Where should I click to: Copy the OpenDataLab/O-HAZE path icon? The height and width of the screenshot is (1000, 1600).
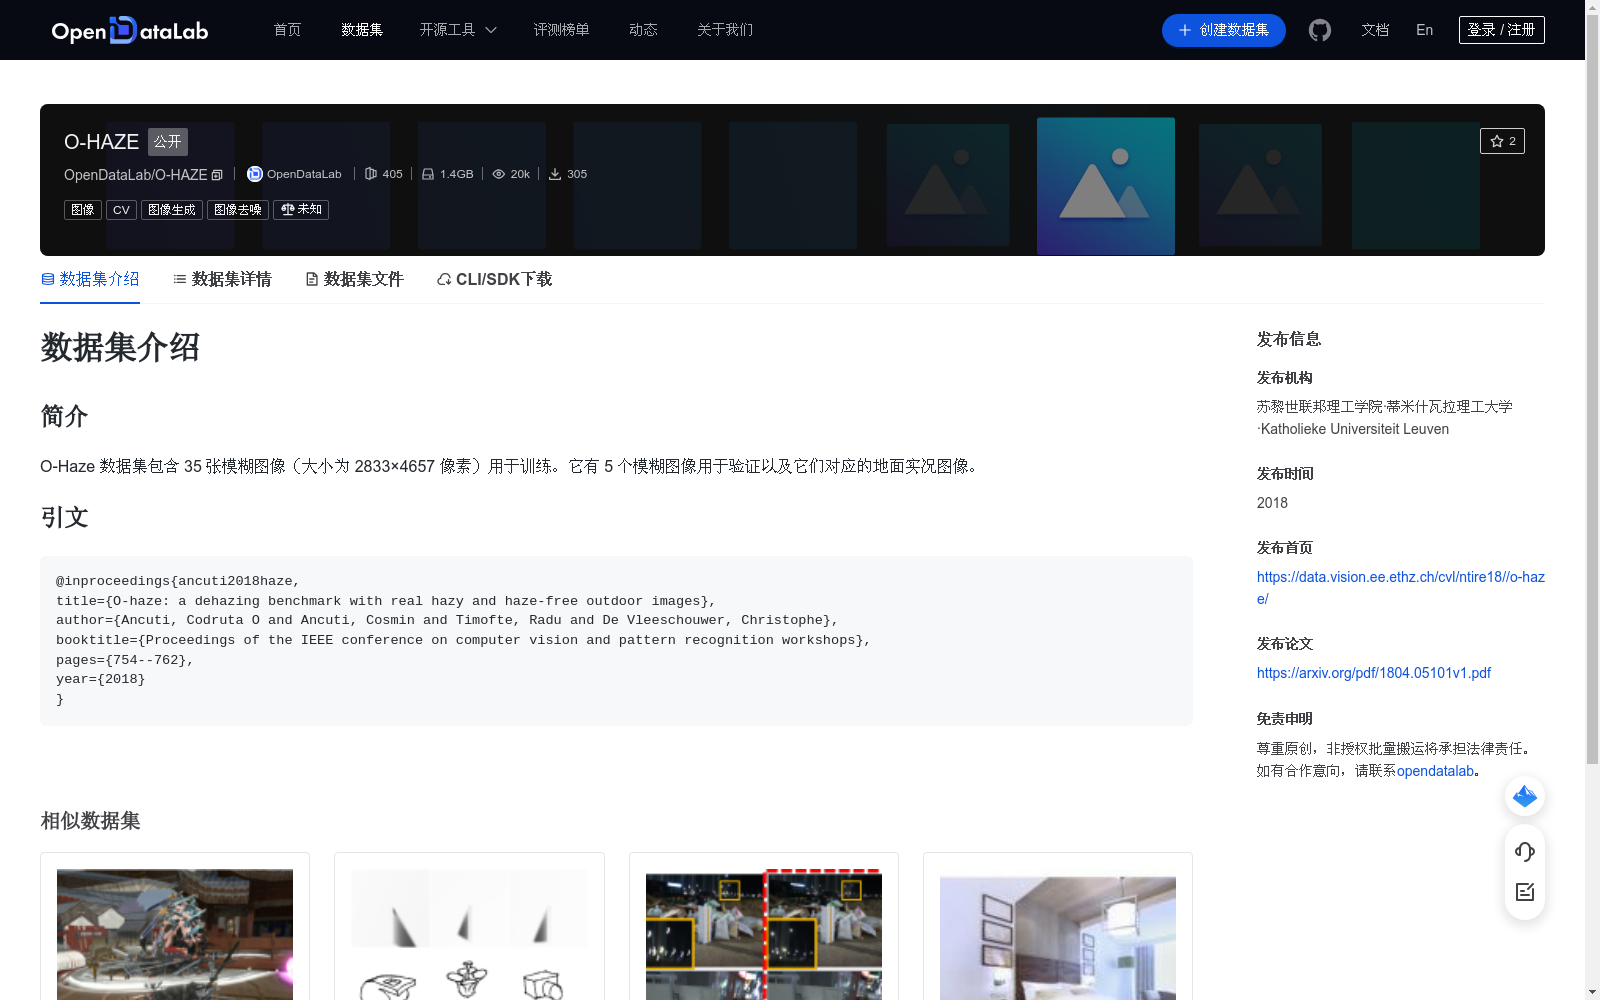pyautogui.click(x=217, y=175)
